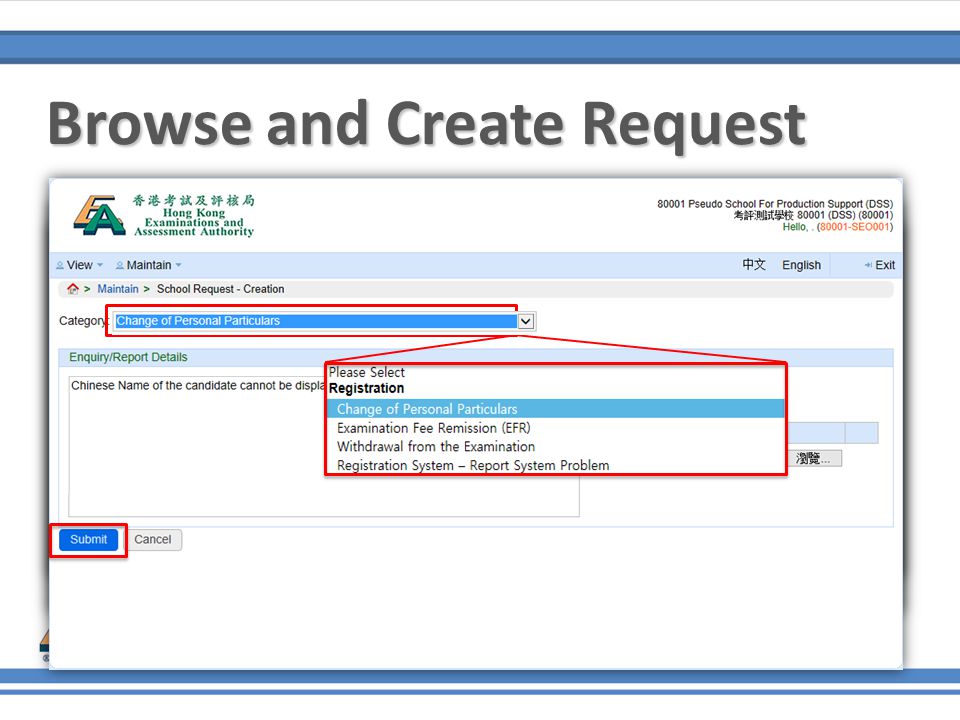The width and height of the screenshot is (960, 720).
Task: Click Exit to log out
Action: coord(885,265)
